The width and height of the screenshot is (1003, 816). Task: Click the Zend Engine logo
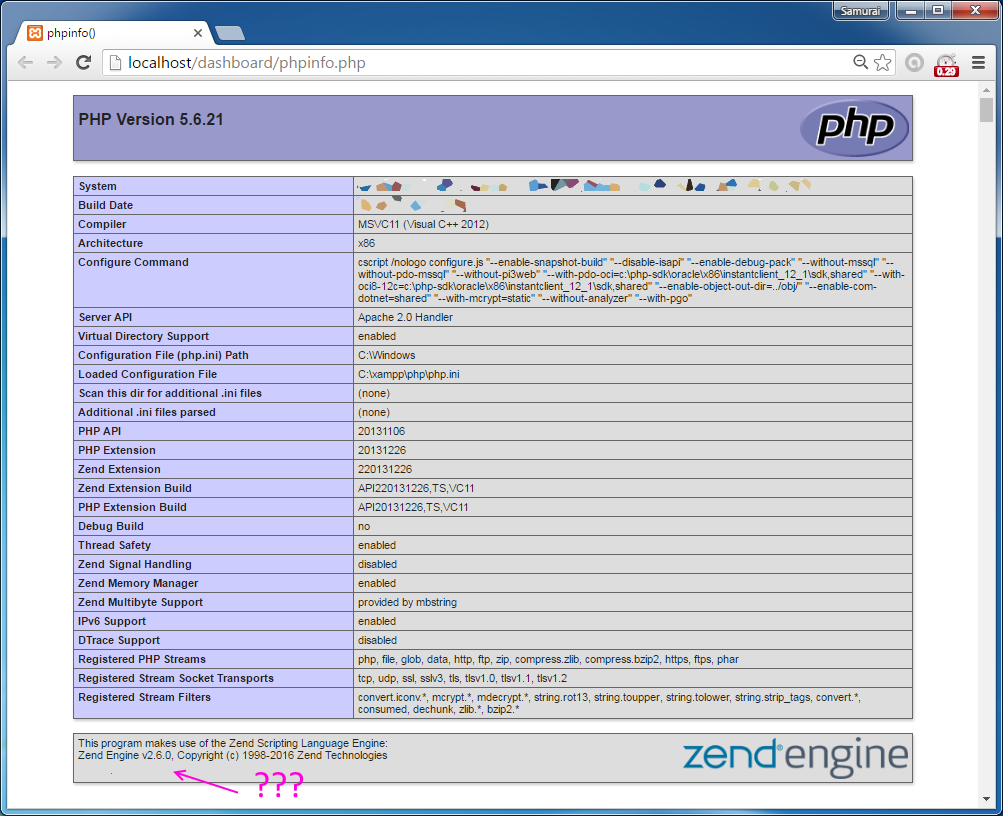pos(795,758)
